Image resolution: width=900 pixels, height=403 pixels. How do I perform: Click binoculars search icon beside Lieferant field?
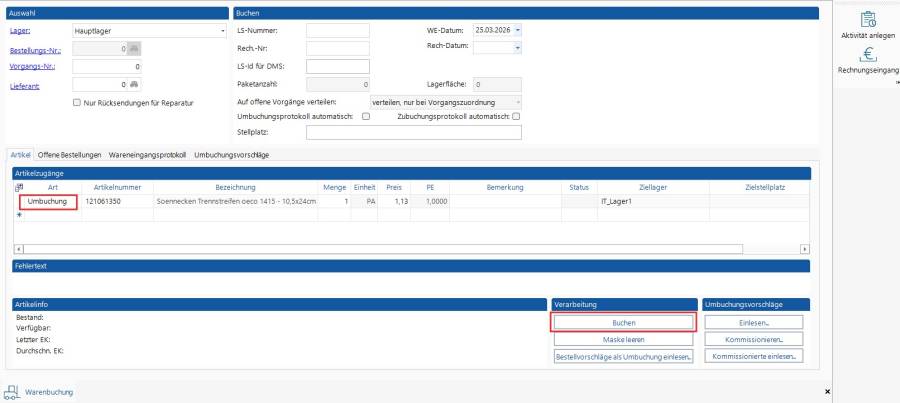[134, 84]
